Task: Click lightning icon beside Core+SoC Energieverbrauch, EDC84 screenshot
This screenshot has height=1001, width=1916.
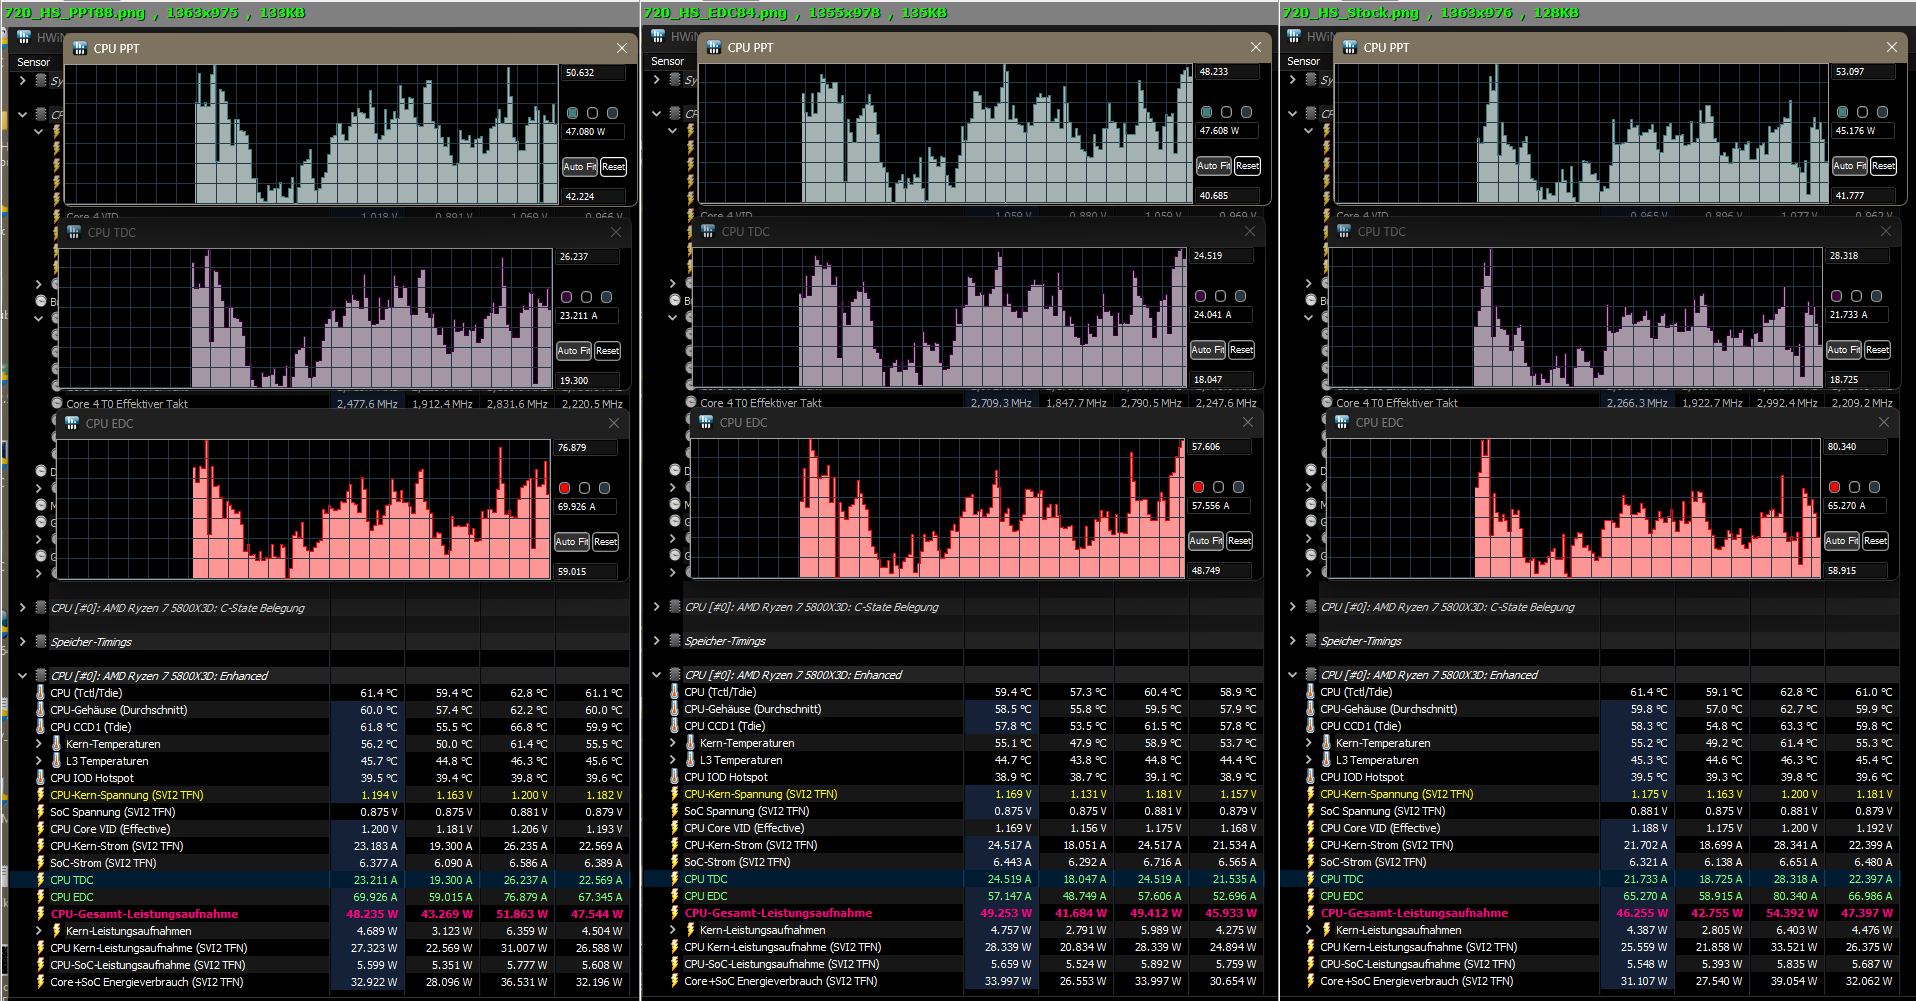Action: [675, 981]
